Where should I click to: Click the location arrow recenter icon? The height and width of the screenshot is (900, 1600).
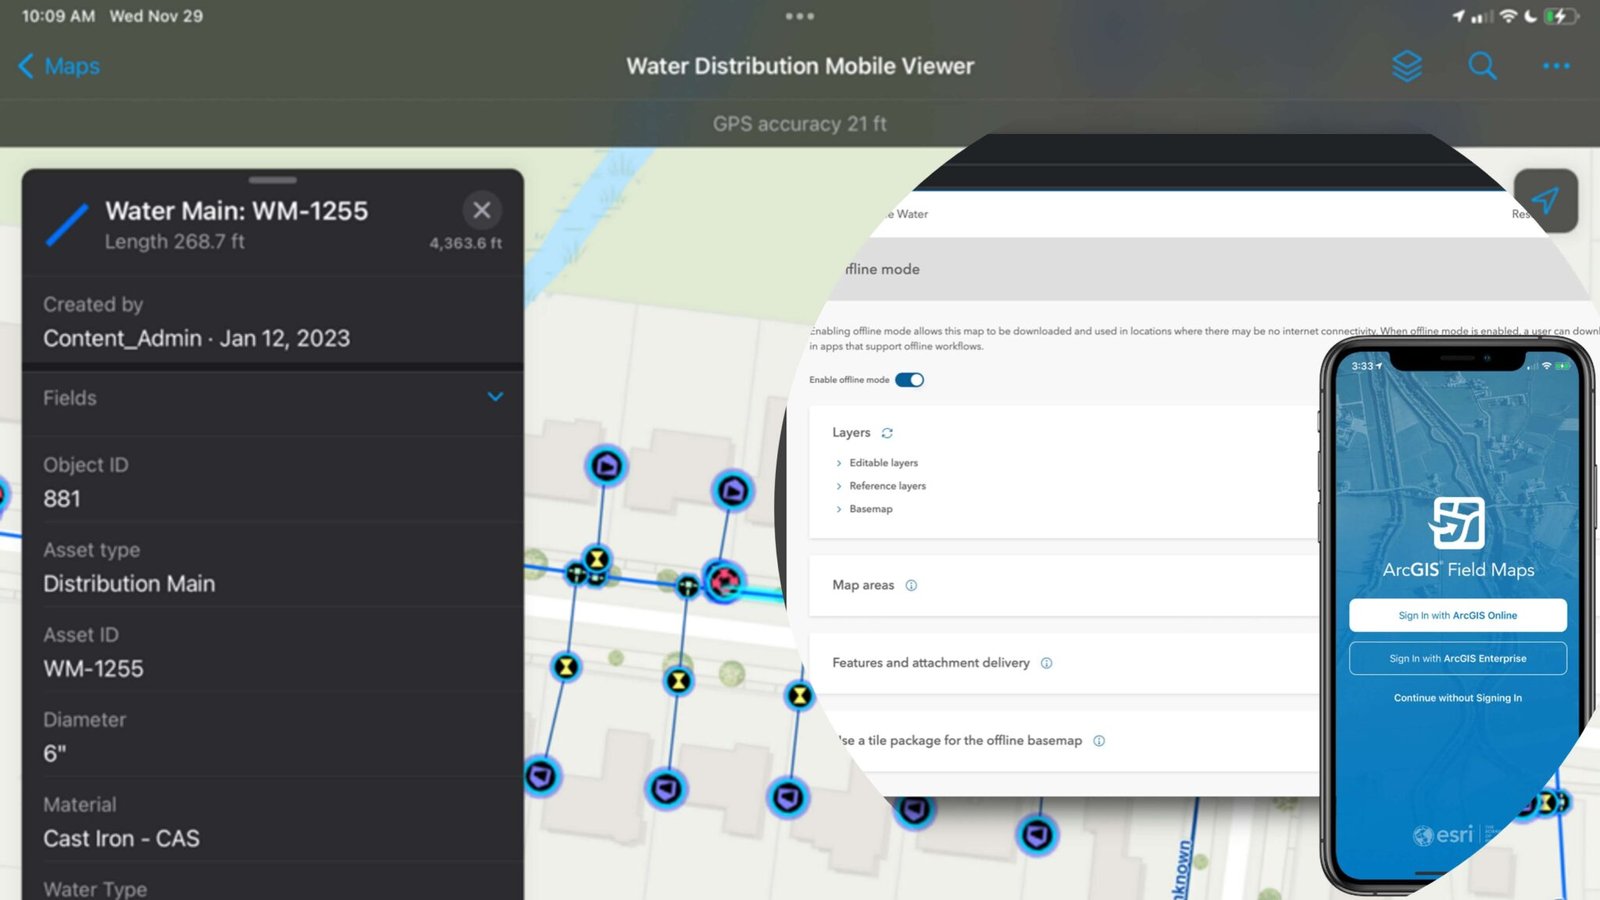click(x=1546, y=201)
